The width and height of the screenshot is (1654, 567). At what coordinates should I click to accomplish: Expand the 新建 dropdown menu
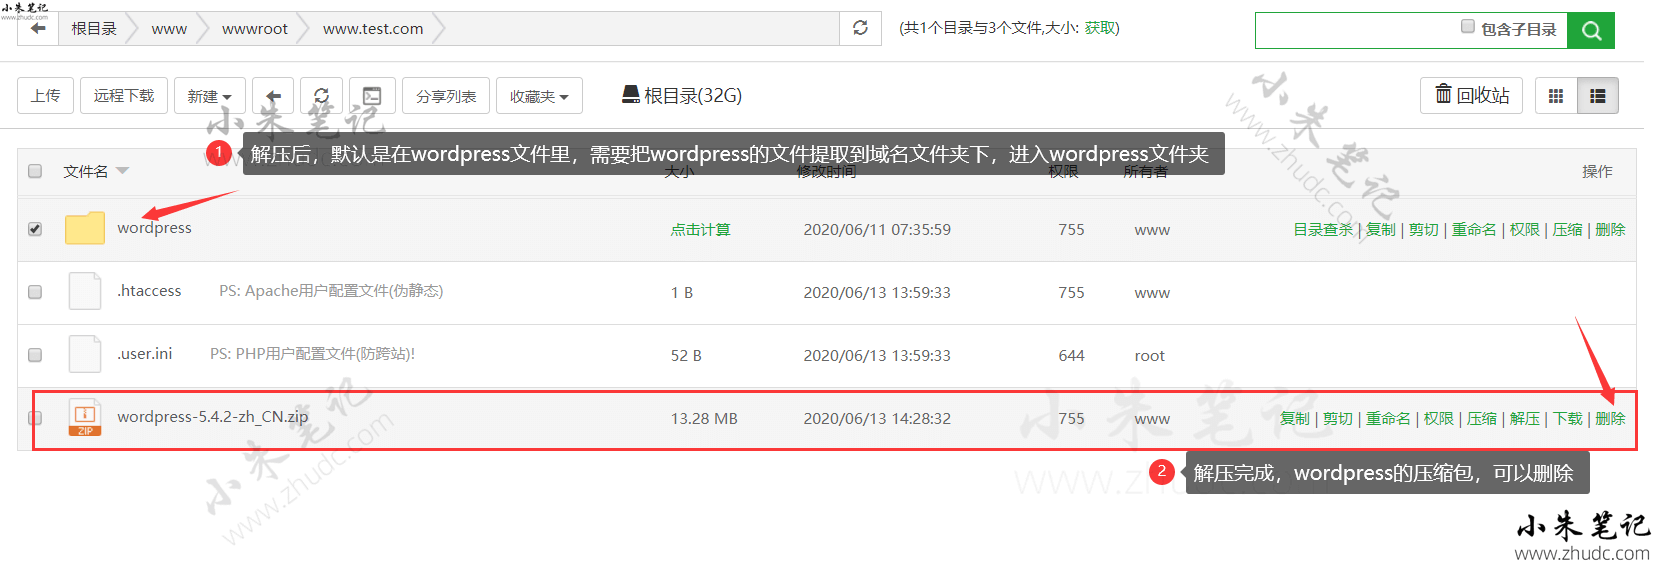[x=209, y=96]
